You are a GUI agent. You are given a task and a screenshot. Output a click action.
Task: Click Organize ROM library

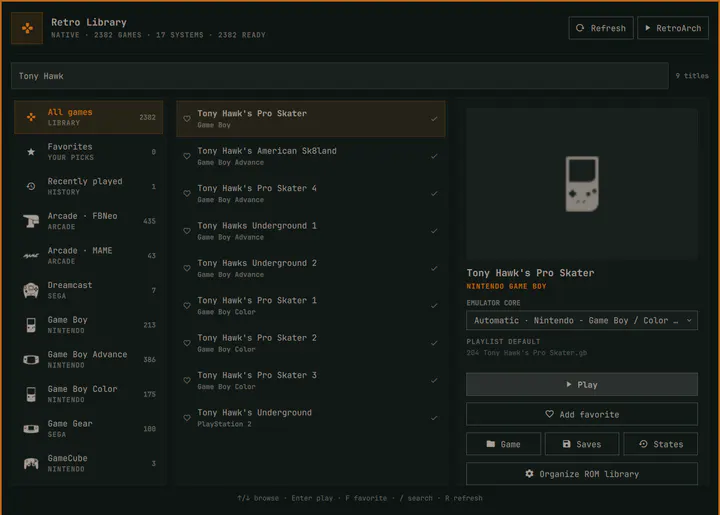[x=582, y=474]
